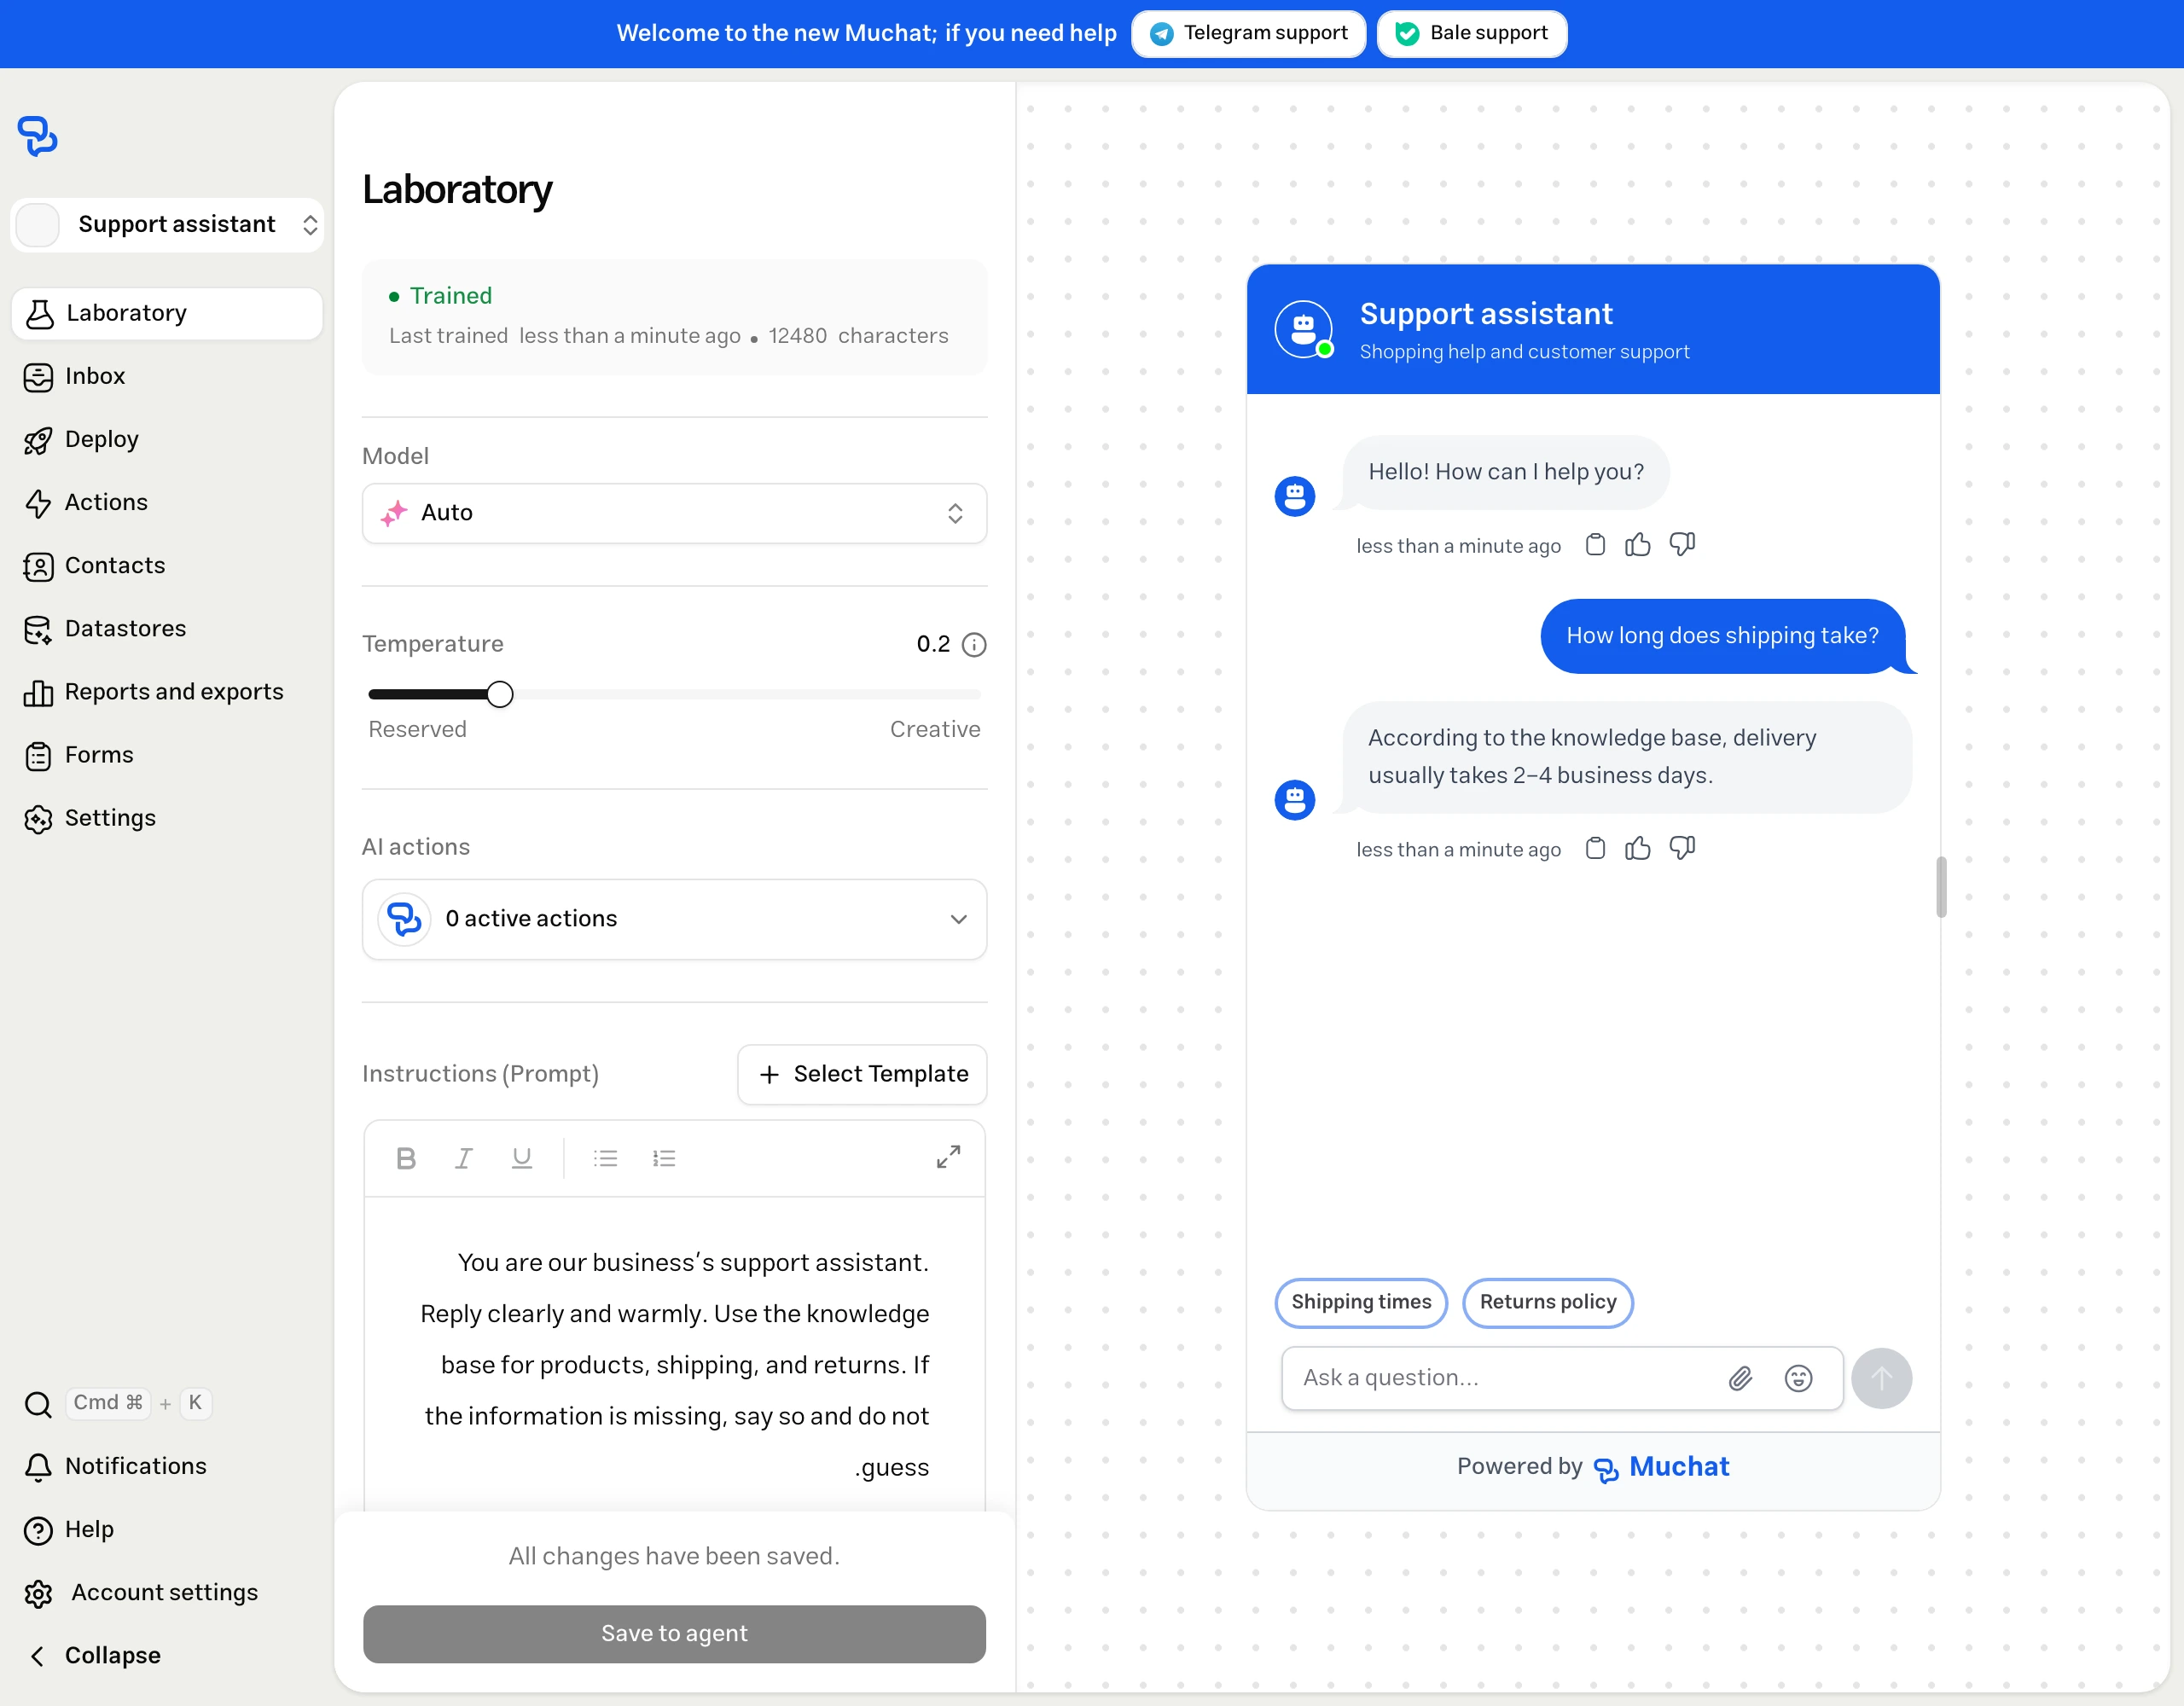Choose the Returns policy suggestion chip
The width and height of the screenshot is (2184, 1706).
pyautogui.click(x=1547, y=1302)
